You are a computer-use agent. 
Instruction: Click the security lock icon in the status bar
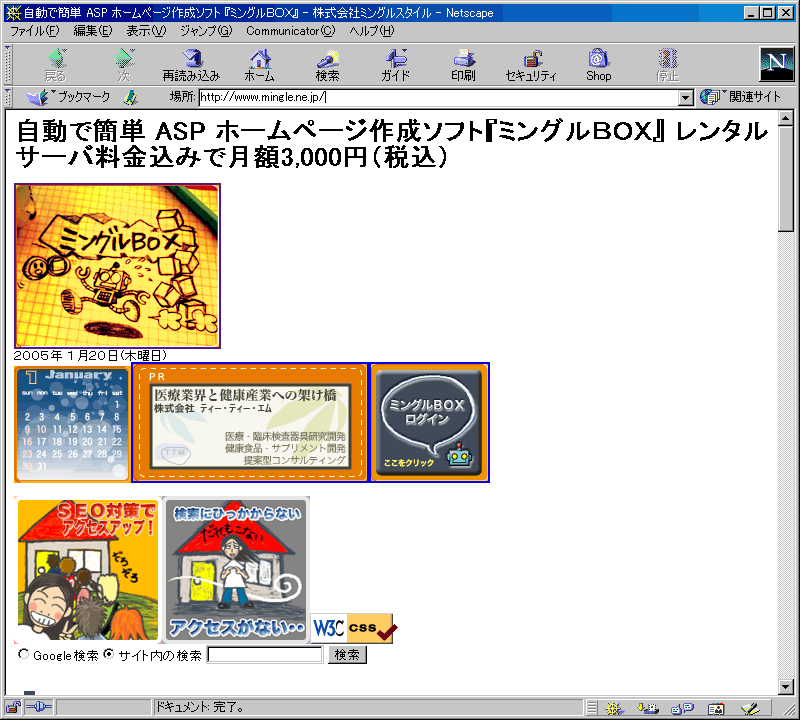pyautogui.click(x=13, y=708)
